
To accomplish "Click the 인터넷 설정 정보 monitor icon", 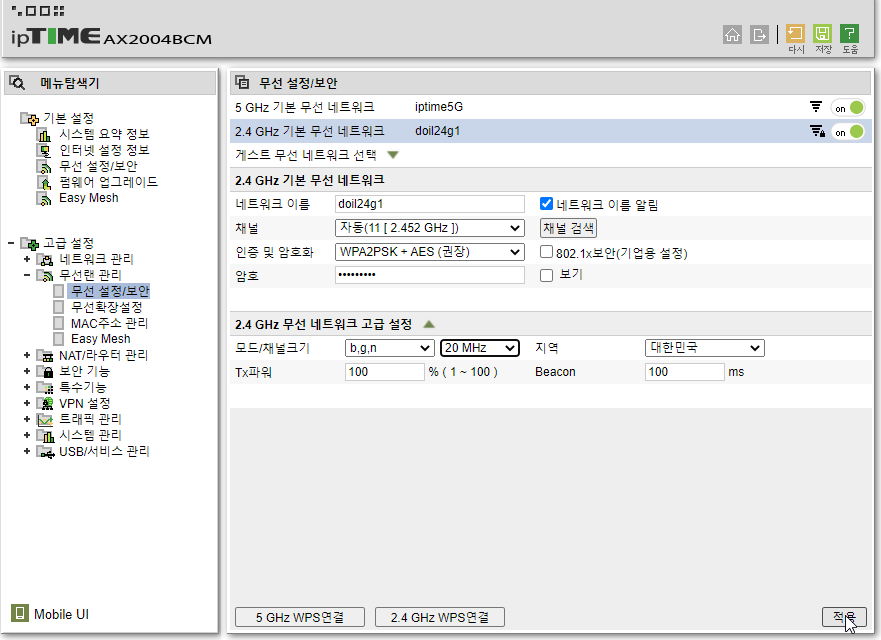I will pyautogui.click(x=44, y=151).
